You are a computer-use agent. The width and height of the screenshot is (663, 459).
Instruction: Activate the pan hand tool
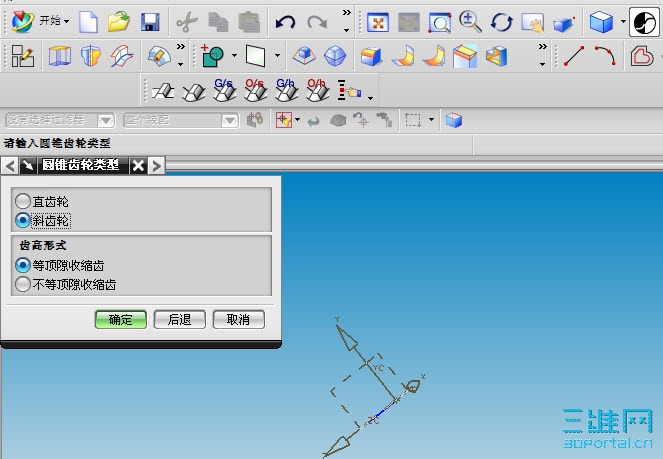point(532,22)
